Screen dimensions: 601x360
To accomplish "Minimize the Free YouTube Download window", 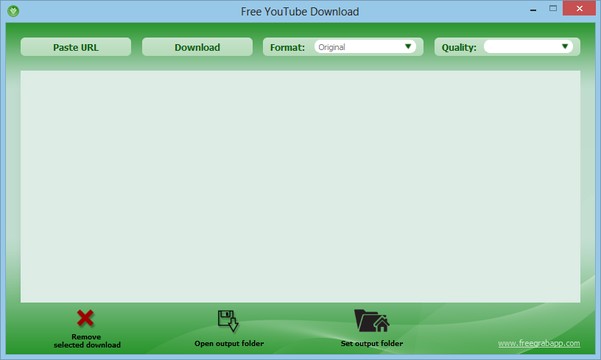I will 533,9.
